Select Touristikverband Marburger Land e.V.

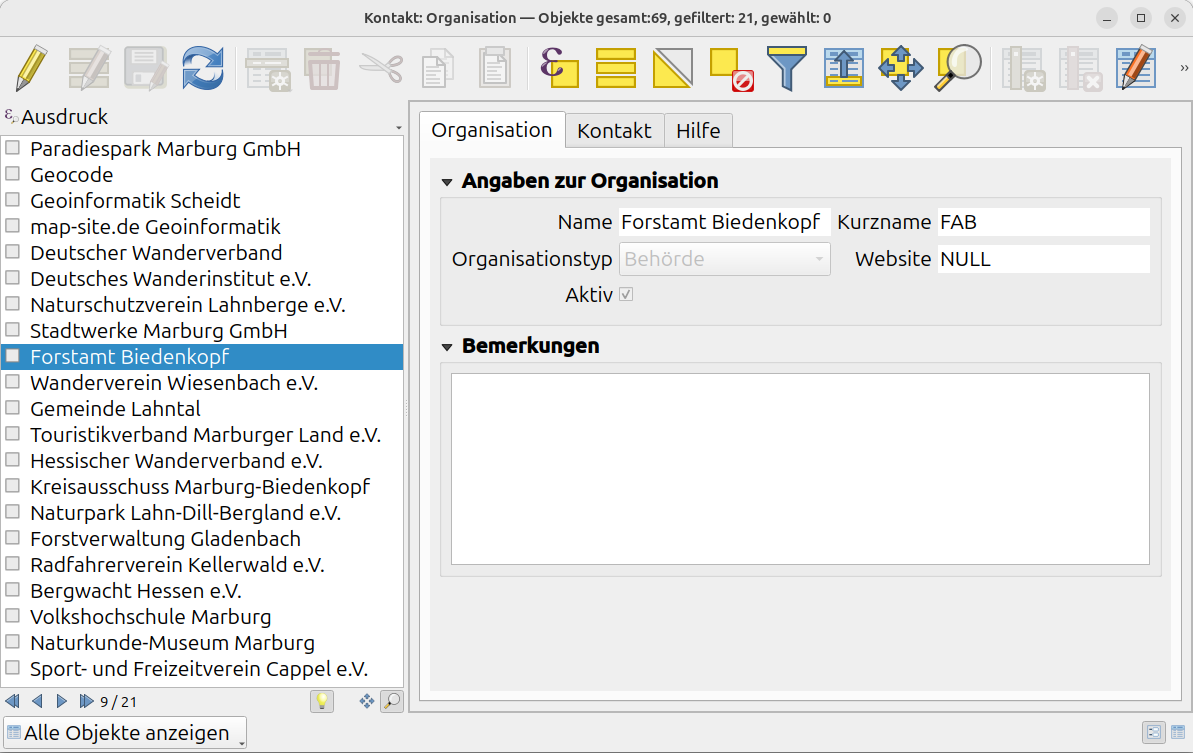pos(202,434)
